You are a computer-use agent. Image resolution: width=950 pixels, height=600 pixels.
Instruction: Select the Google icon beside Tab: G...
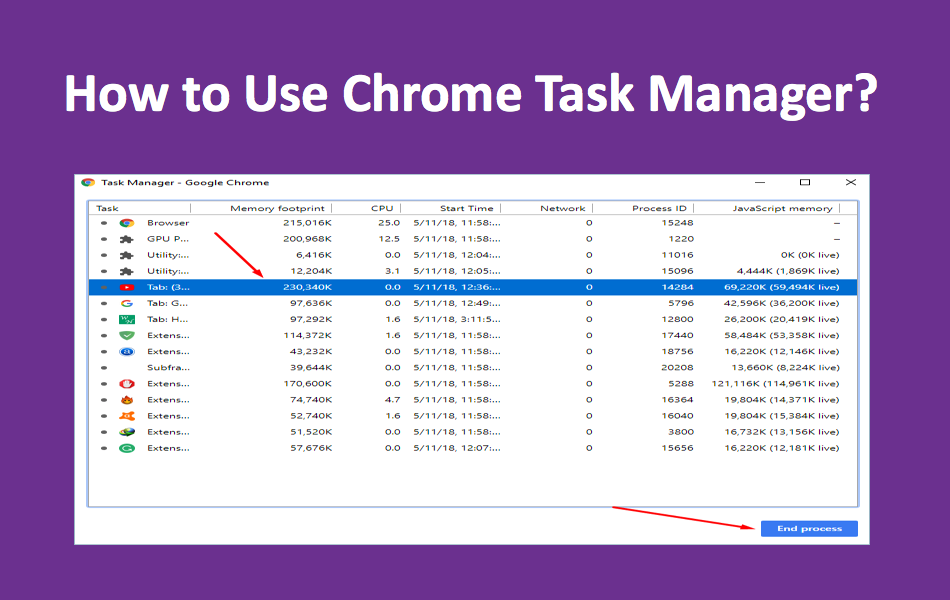click(x=127, y=303)
